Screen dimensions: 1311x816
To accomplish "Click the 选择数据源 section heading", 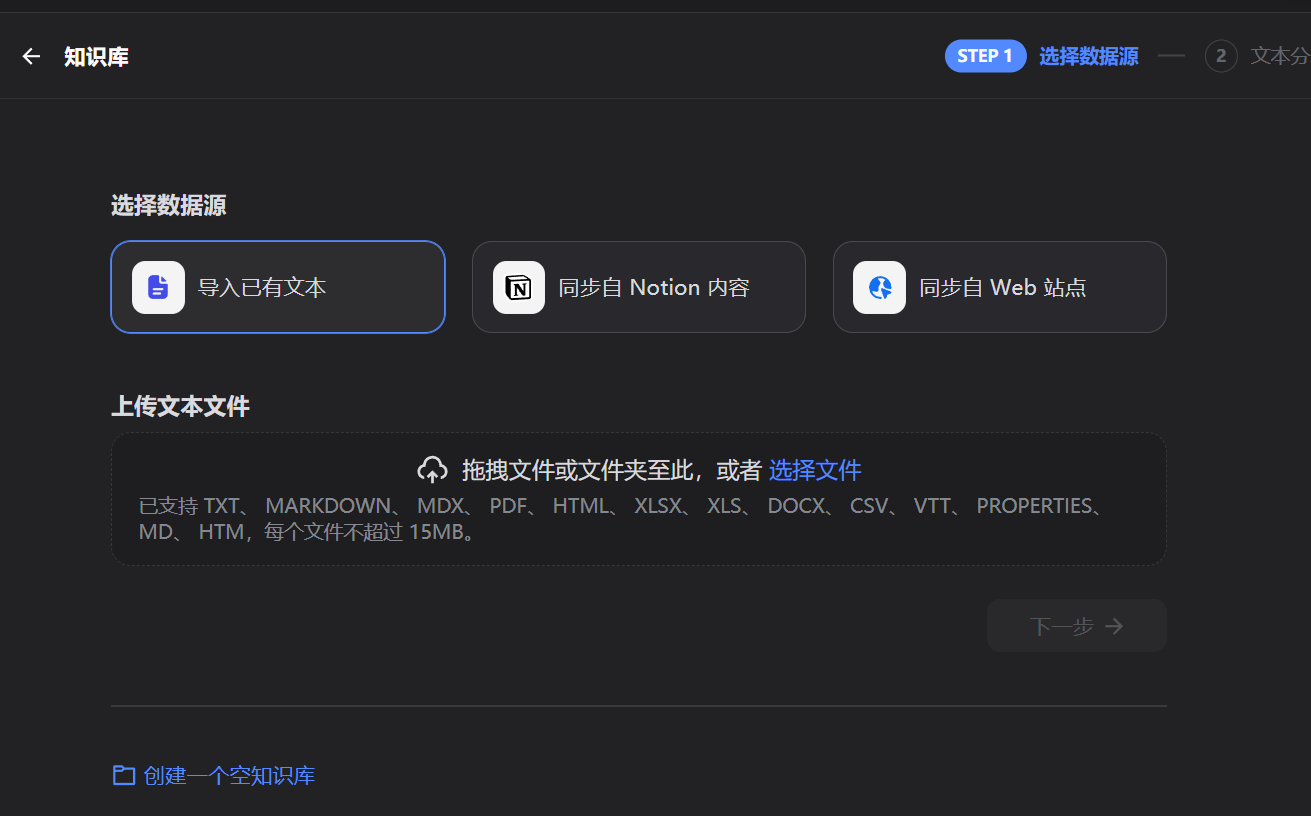I will point(169,205).
